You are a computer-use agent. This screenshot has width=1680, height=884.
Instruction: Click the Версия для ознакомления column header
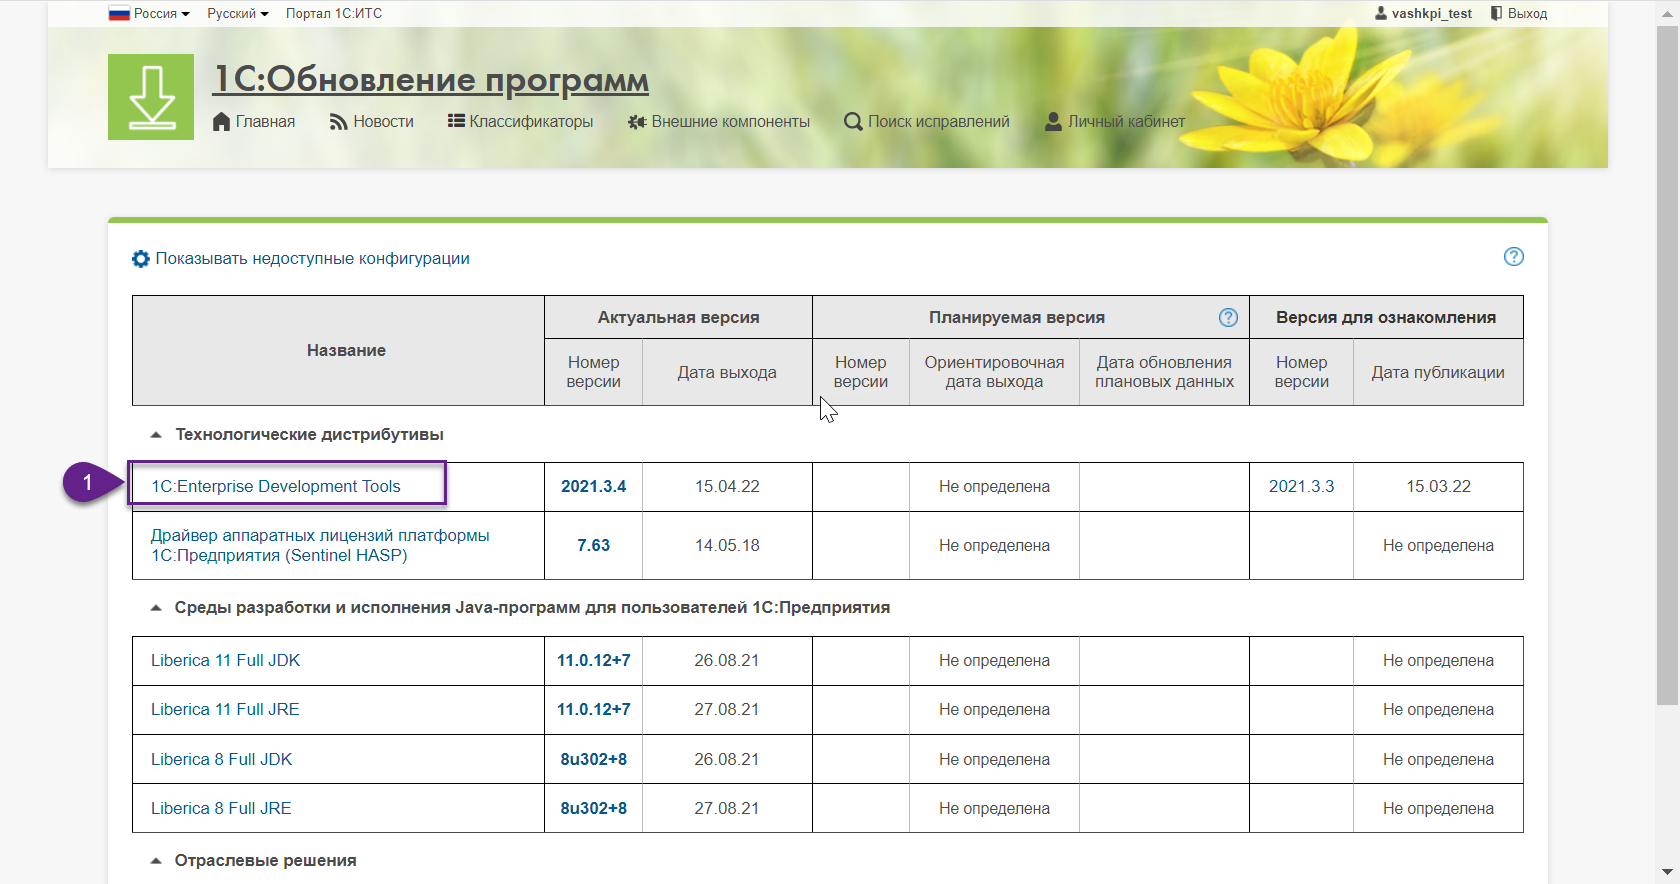(1386, 318)
